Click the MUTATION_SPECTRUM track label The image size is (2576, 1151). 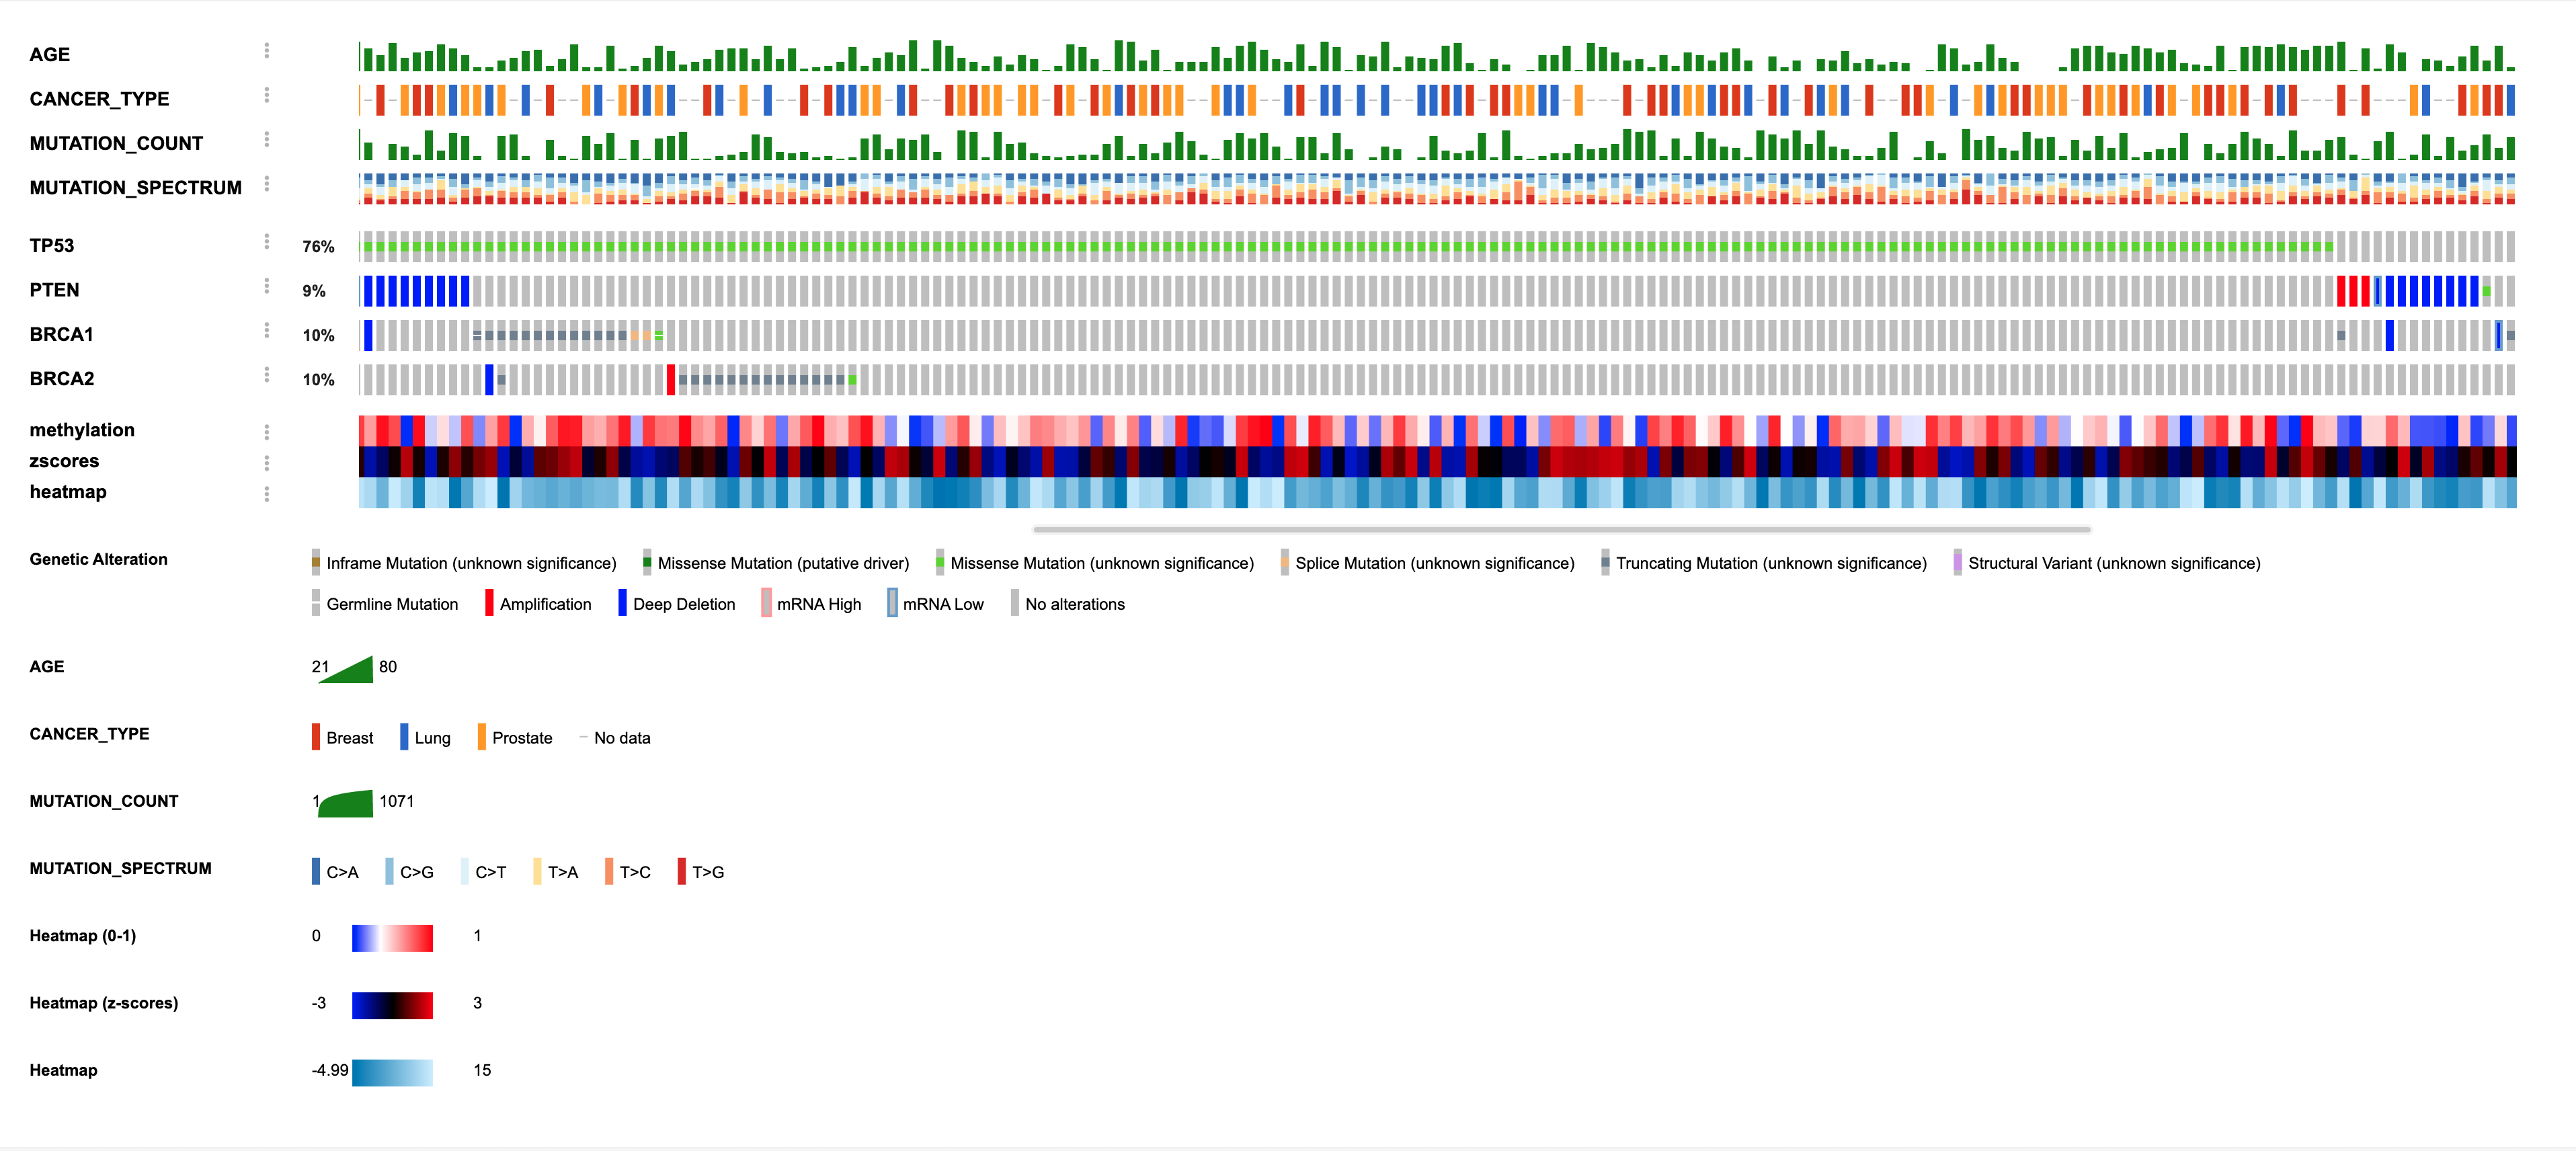point(135,188)
